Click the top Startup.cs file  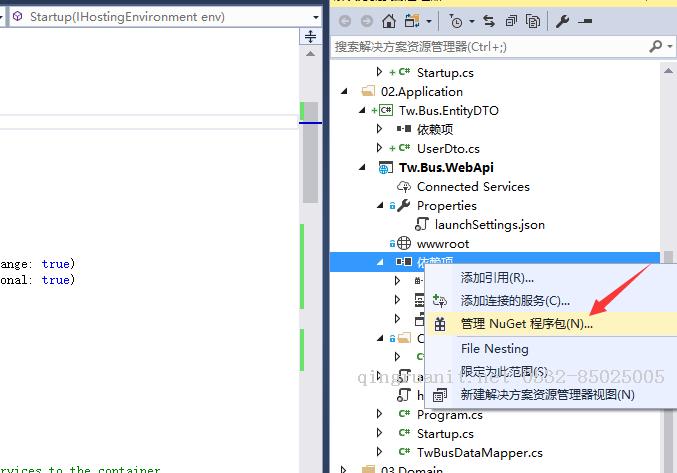pos(445,73)
